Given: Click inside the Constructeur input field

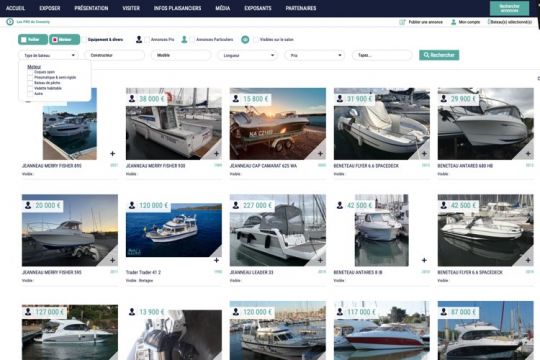Looking at the screenshot, I should (115, 55).
